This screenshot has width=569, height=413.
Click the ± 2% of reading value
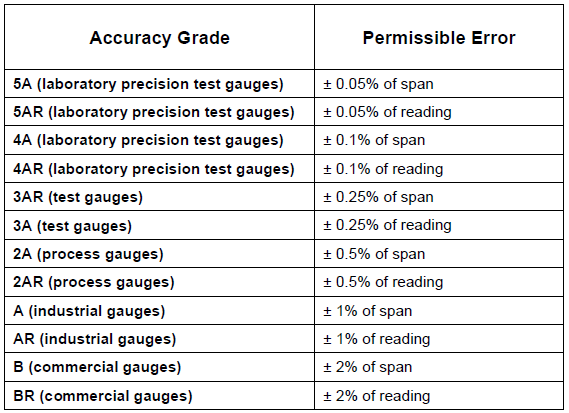[x=376, y=396]
